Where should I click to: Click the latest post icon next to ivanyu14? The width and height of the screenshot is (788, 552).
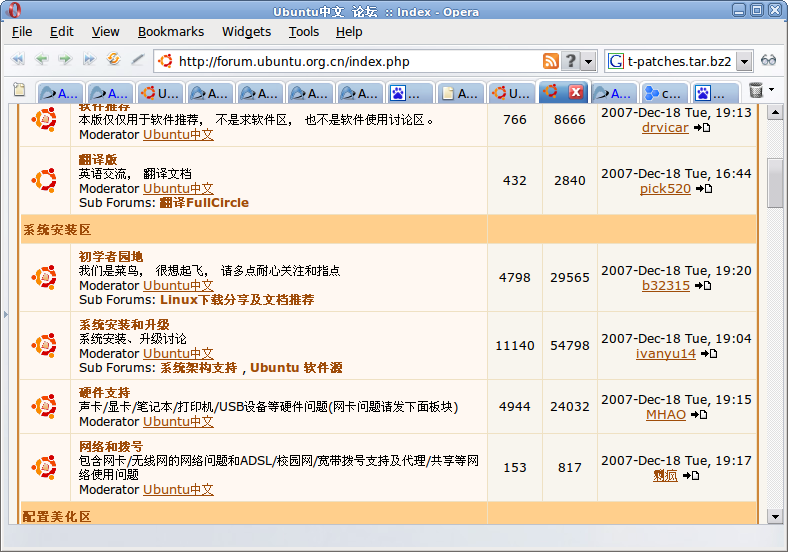pyautogui.click(x=709, y=354)
